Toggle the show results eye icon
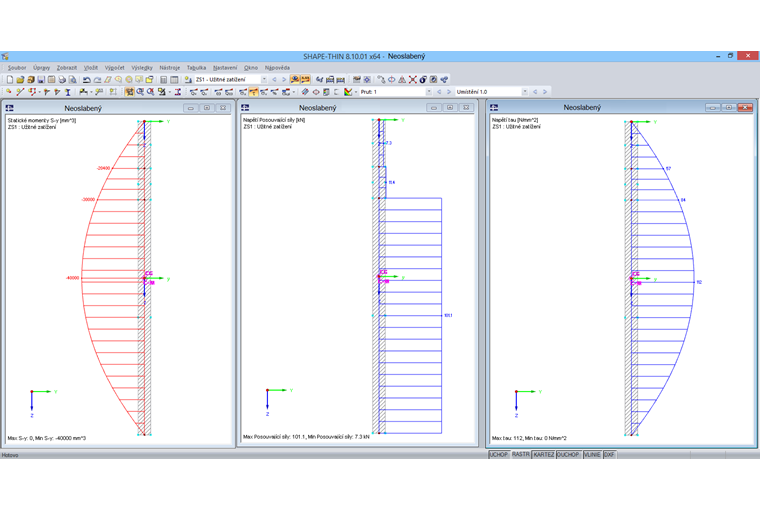 pyautogui.click(x=295, y=80)
